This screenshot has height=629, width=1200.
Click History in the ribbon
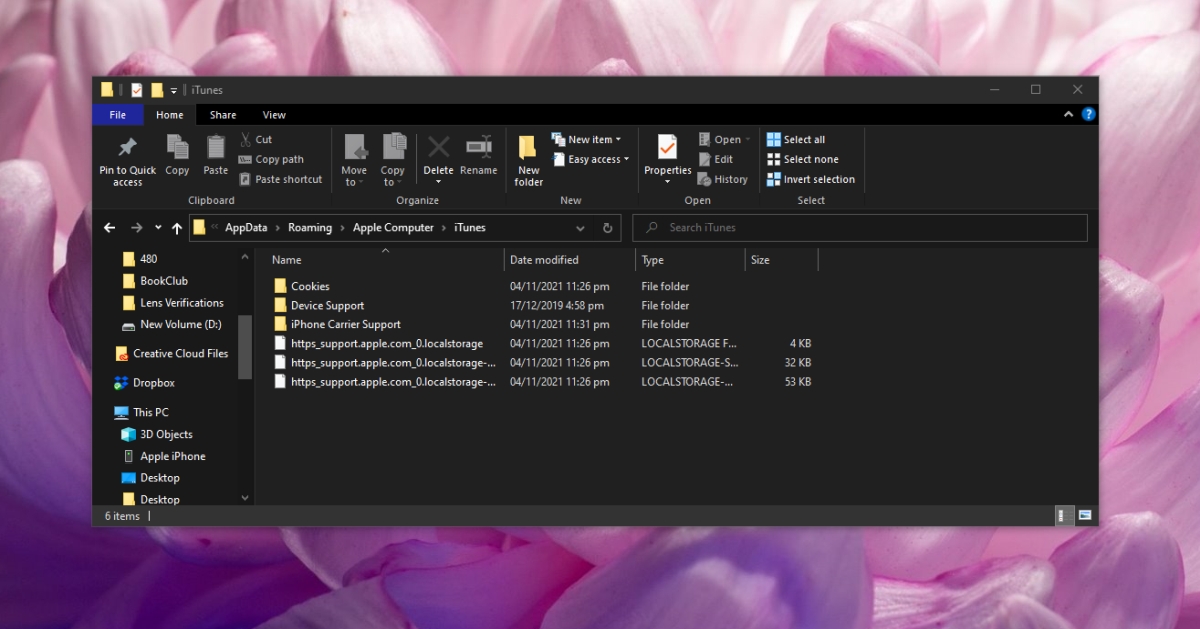pos(723,180)
